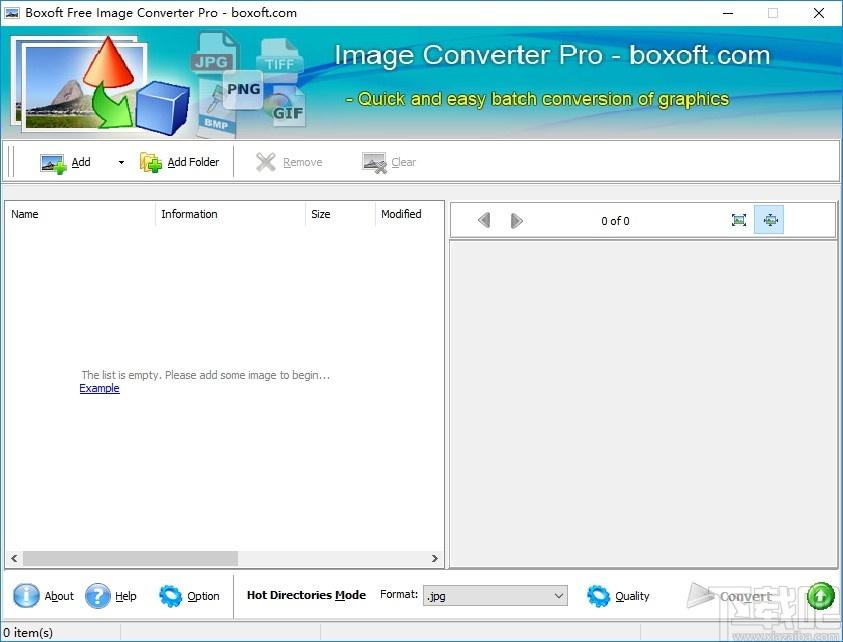Click the Remove toolbar icon
Image resolution: width=843 pixels, height=642 pixels.
(x=266, y=162)
